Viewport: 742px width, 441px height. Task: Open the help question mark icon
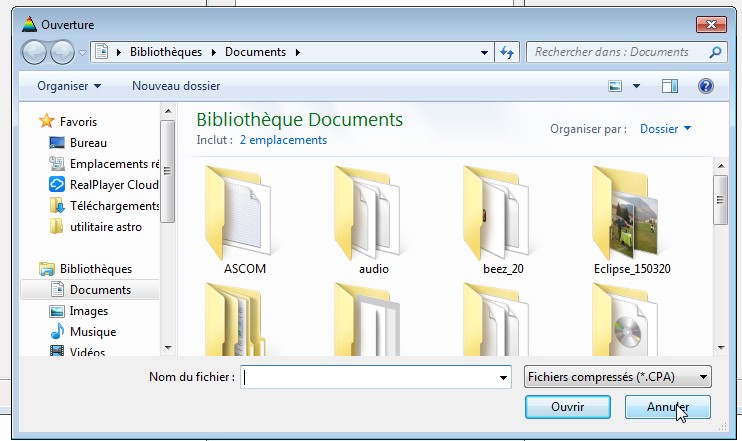[x=706, y=87]
